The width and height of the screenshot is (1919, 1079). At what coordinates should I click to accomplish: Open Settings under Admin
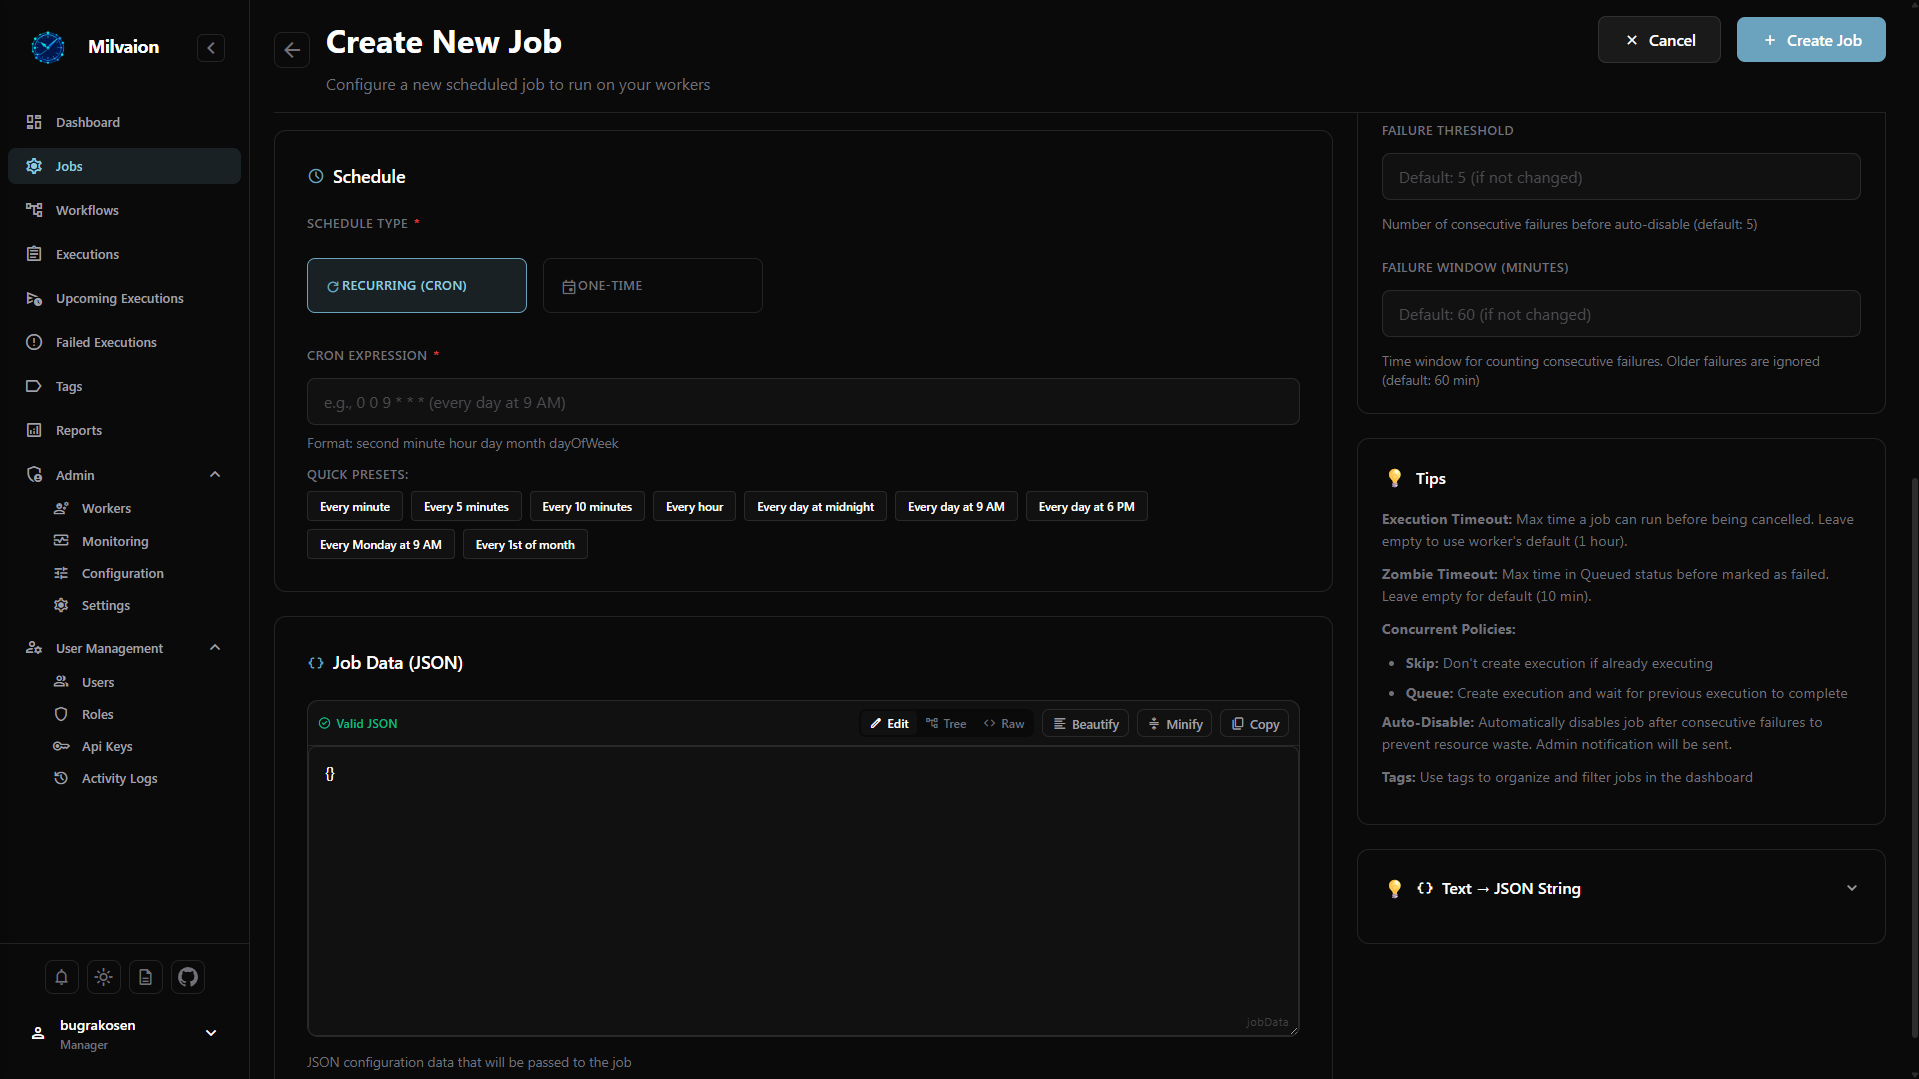pyautogui.click(x=105, y=605)
